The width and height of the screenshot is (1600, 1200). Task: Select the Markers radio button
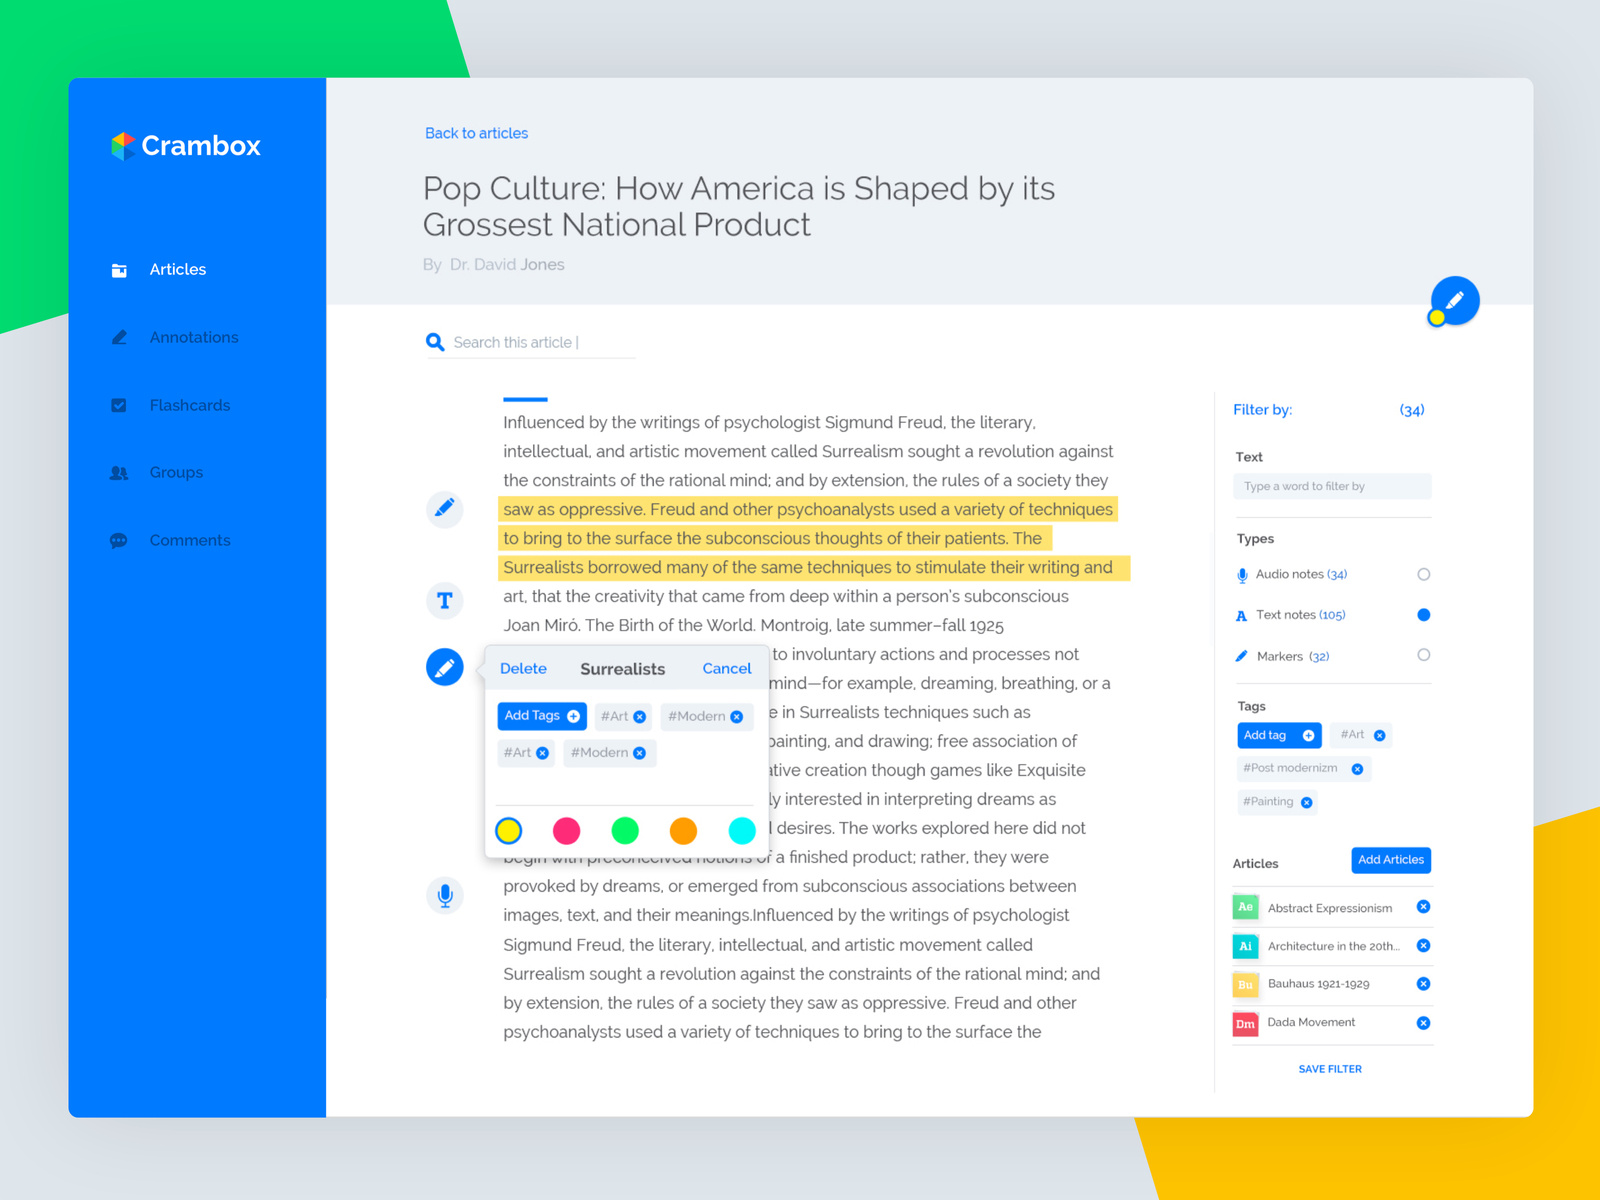coord(1424,655)
